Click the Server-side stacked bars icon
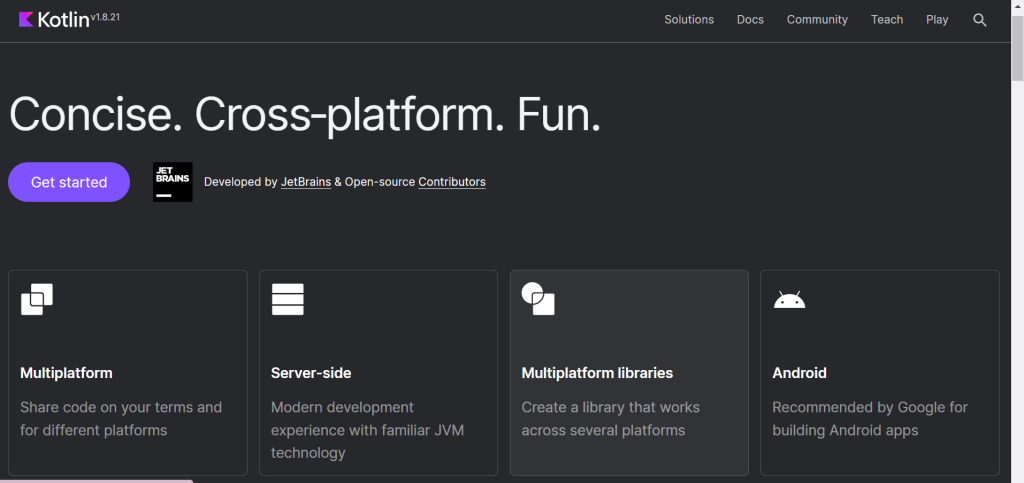Image resolution: width=1024 pixels, height=483 pixels. pos(287,300)
